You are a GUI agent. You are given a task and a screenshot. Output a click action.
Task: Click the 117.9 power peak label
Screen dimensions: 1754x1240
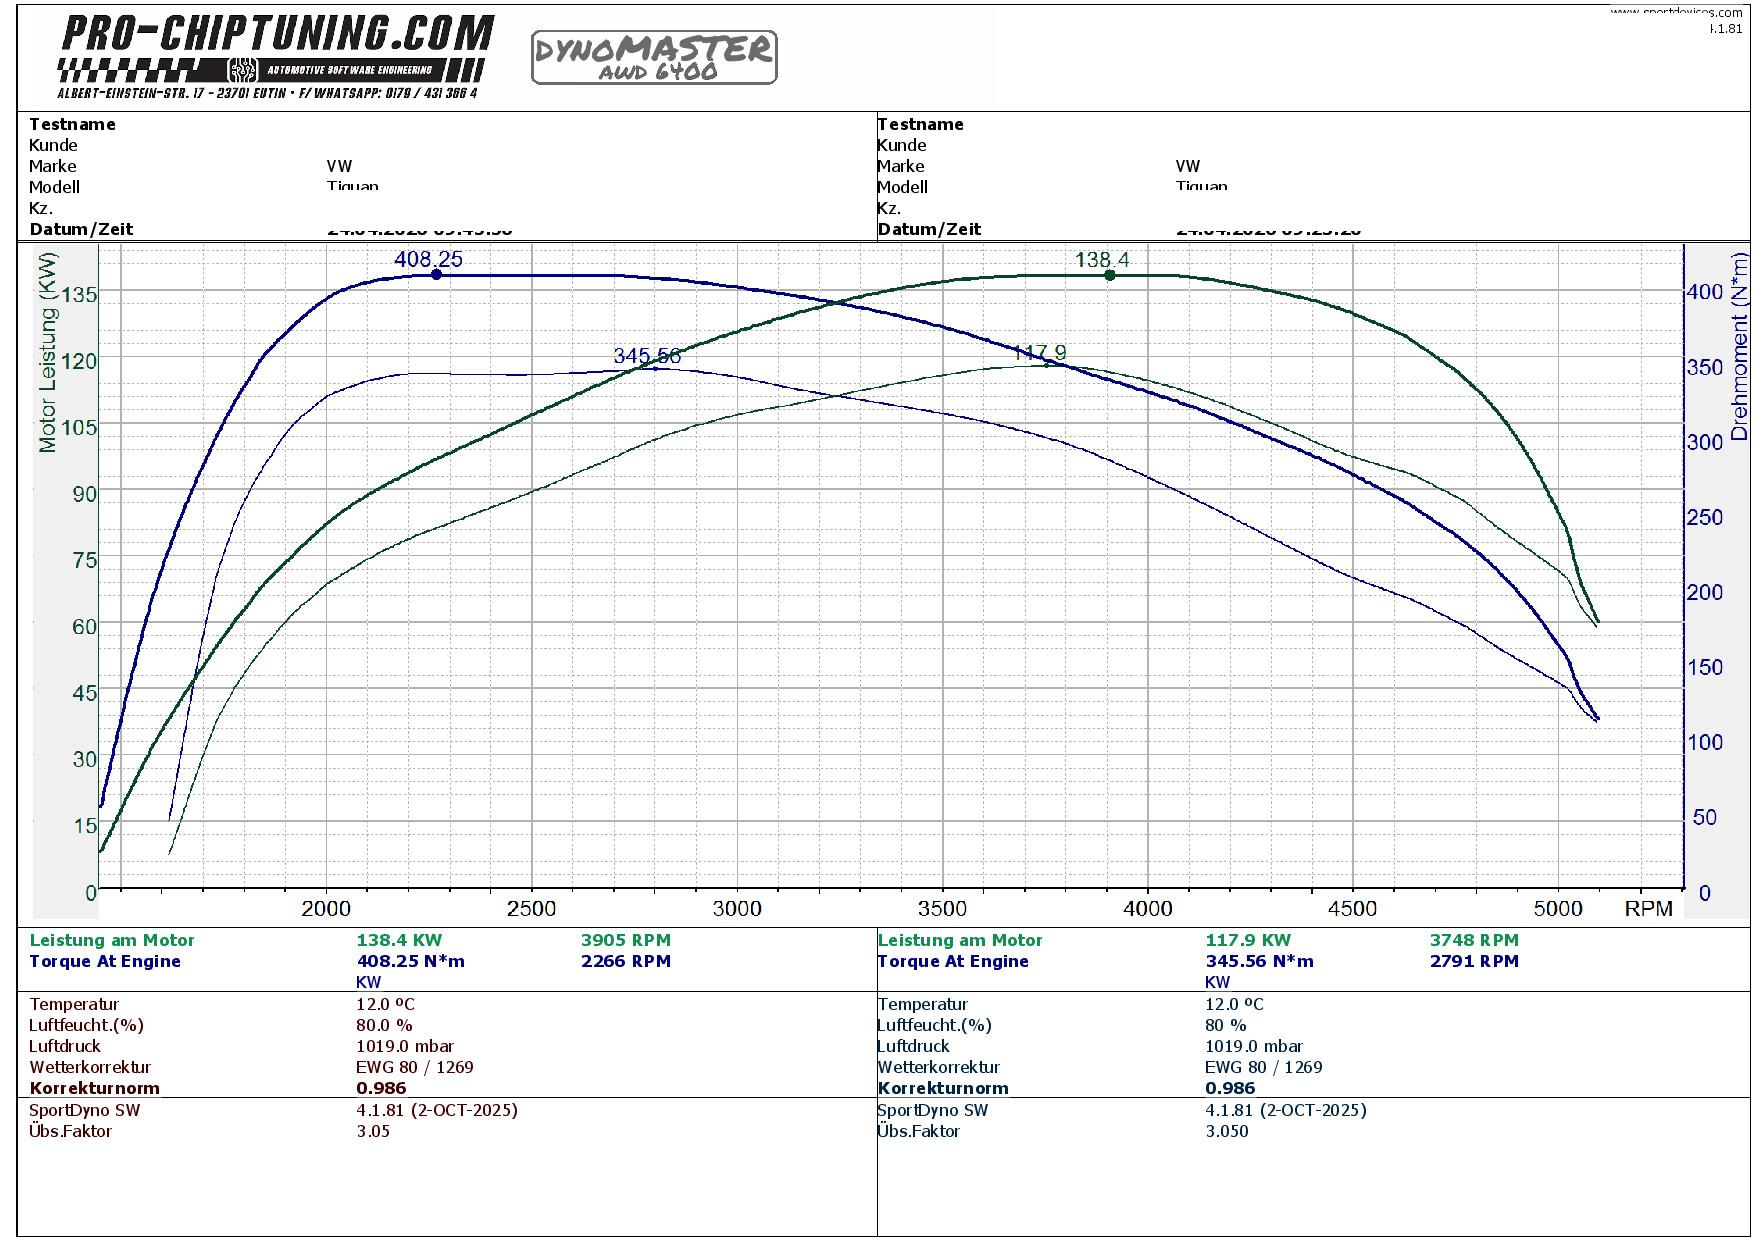point(1039,353)
